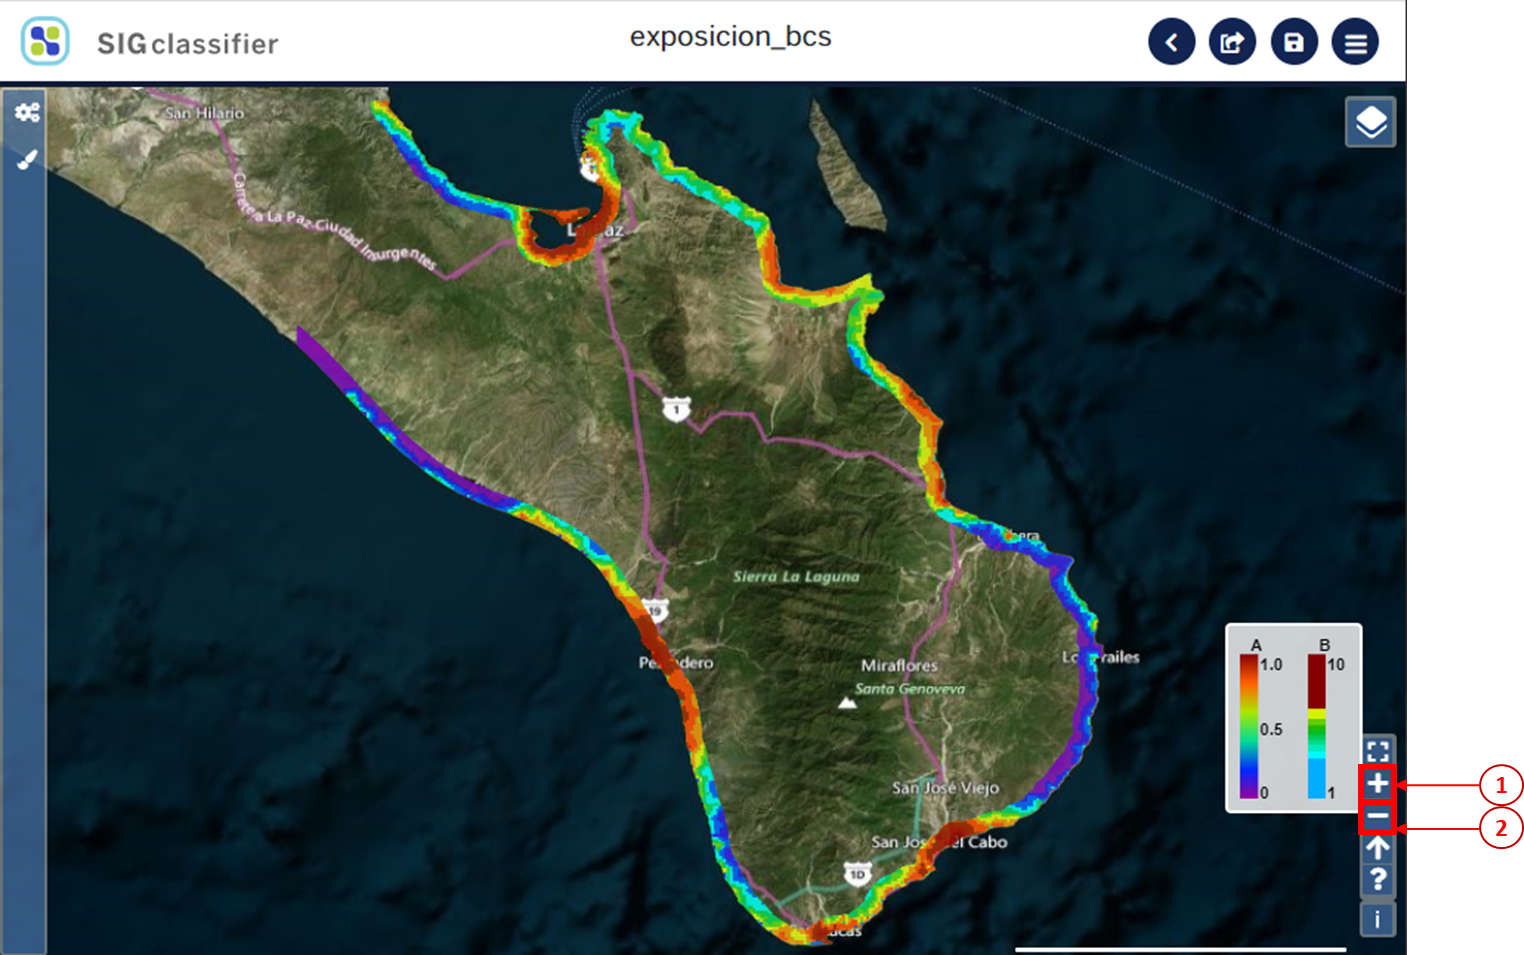The width and height of the screenshot is (1524, 955).
Task: Click the share/export button
Action: pos(1232,42)
